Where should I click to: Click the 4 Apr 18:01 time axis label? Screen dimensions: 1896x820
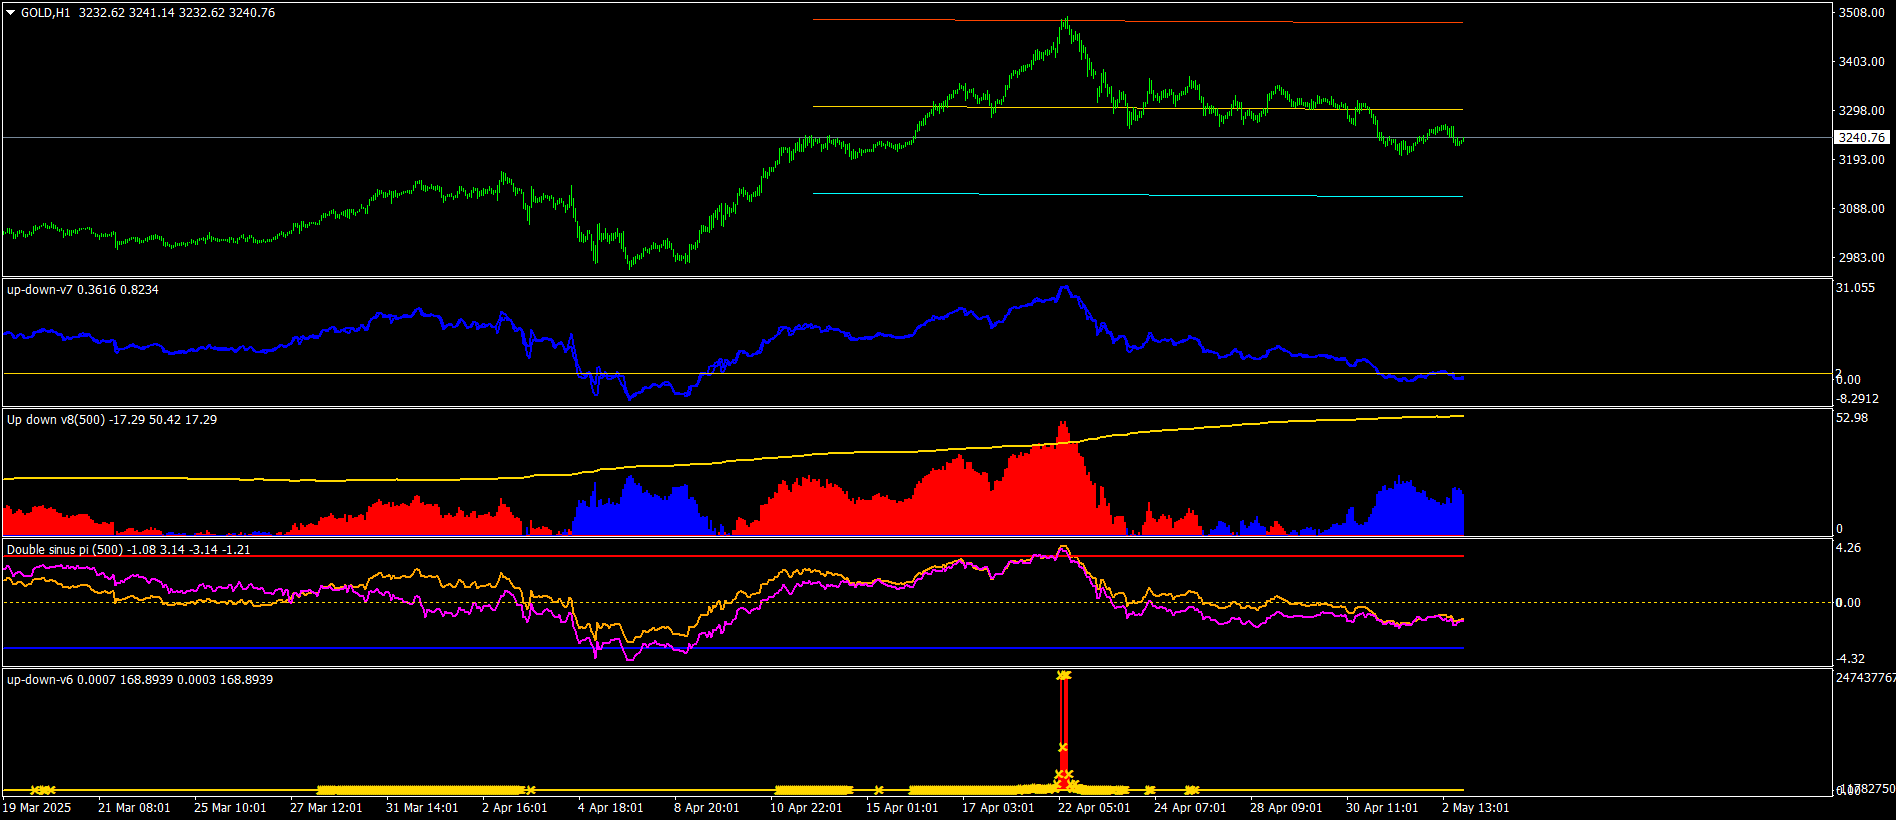point(611,808)
